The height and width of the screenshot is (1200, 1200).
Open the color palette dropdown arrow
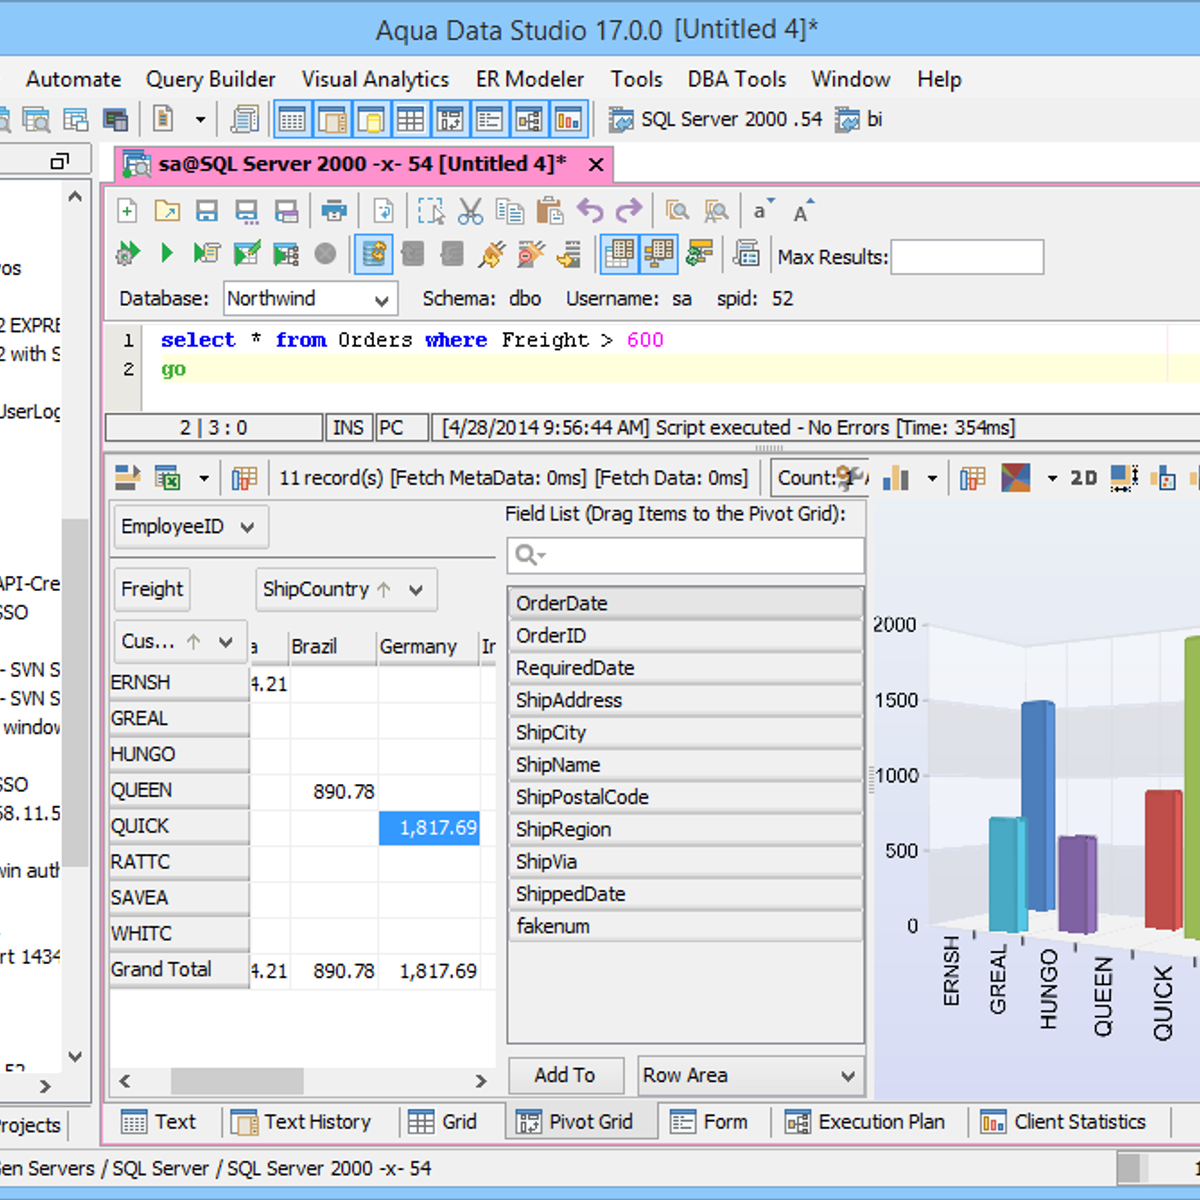click(1052, 479)
